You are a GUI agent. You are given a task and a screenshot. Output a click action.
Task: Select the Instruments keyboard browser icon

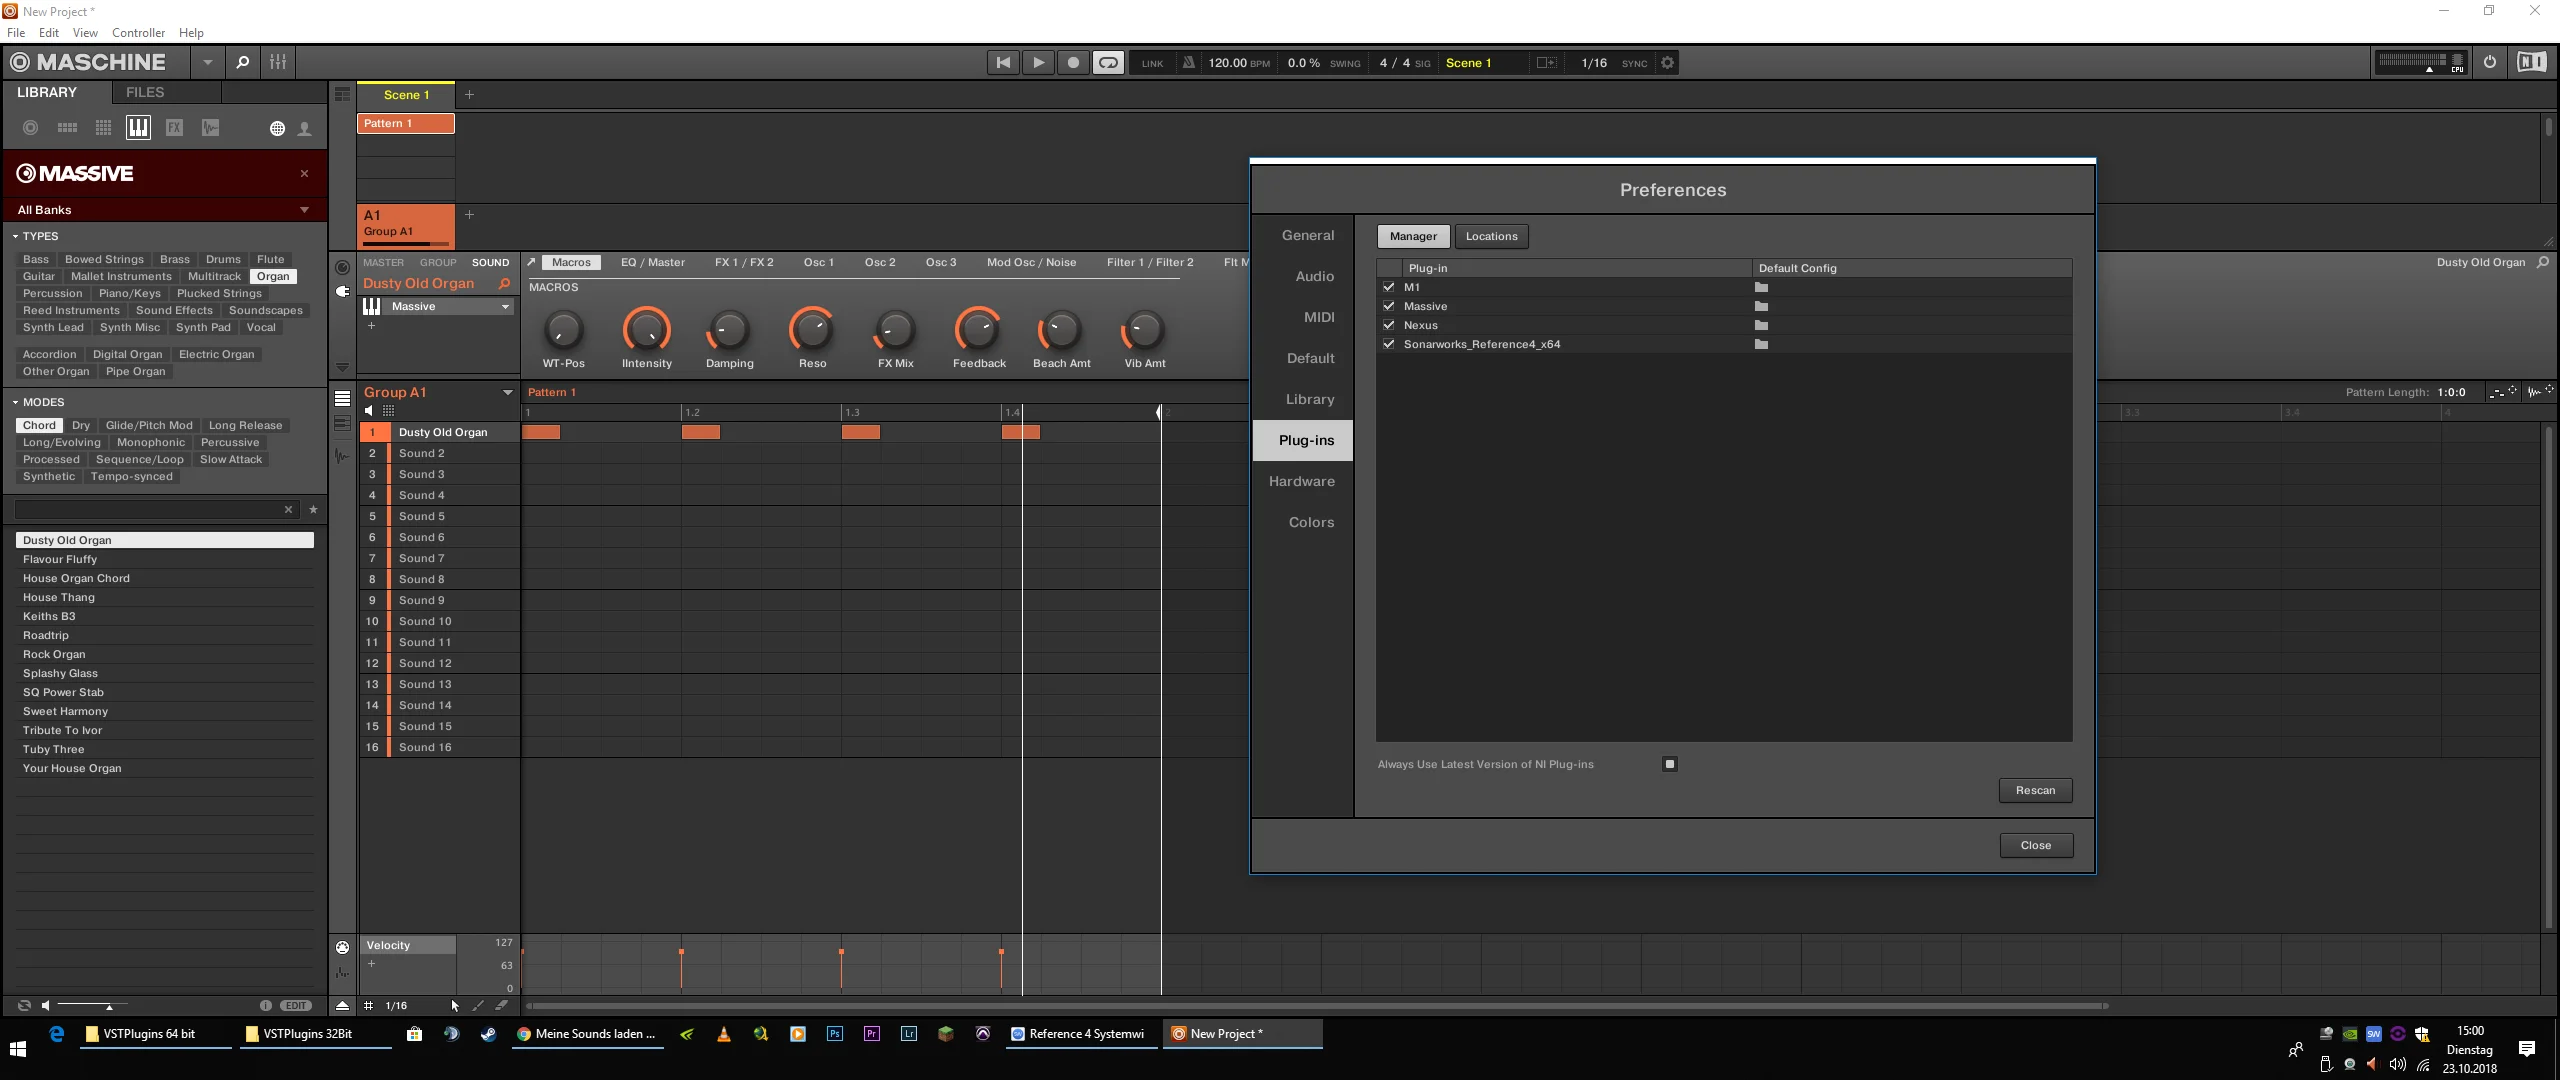[138, 128]
